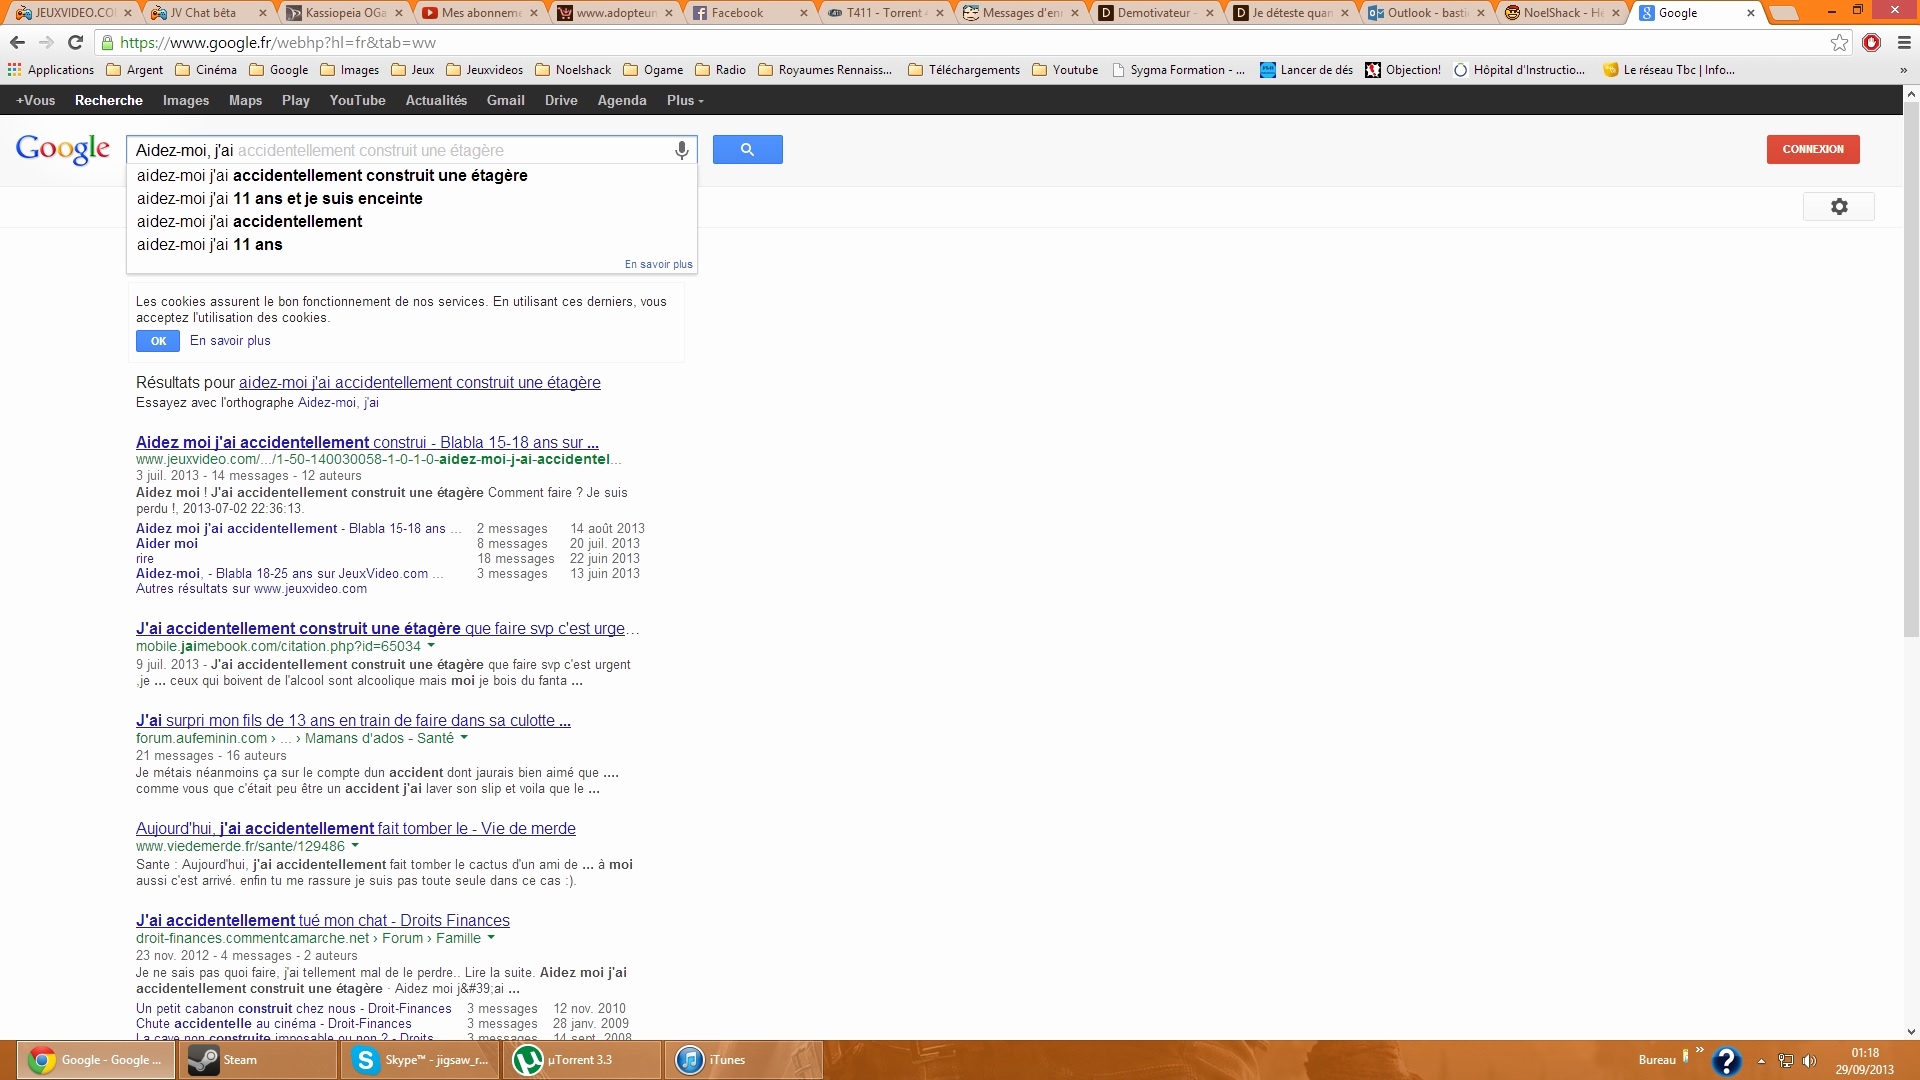
Task: Open the Chrome hamburger menu
Action: click(x=1904, y=42)
